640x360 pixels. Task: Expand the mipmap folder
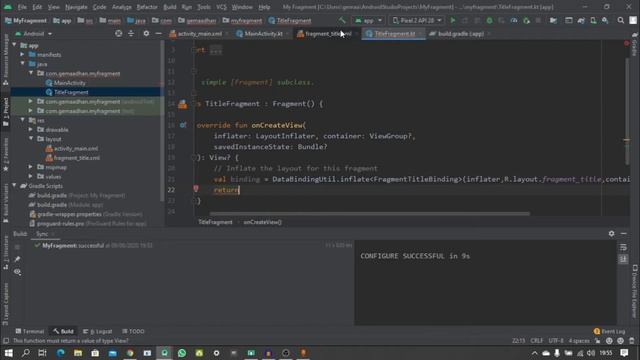click(x=31, y=167)
